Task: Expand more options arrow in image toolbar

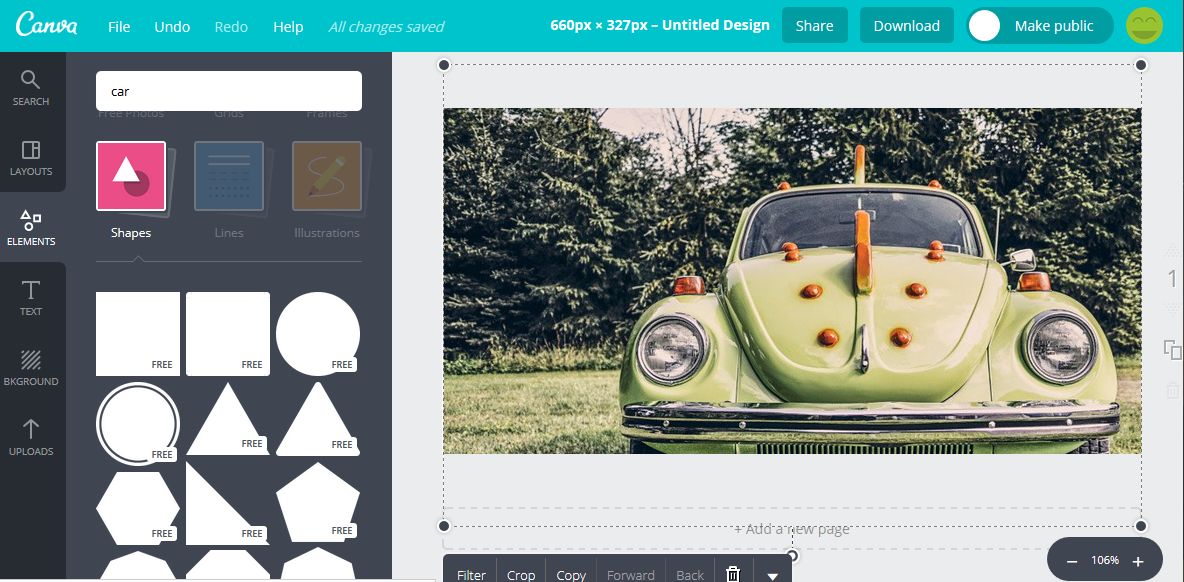Action: [x=772, y=575]
